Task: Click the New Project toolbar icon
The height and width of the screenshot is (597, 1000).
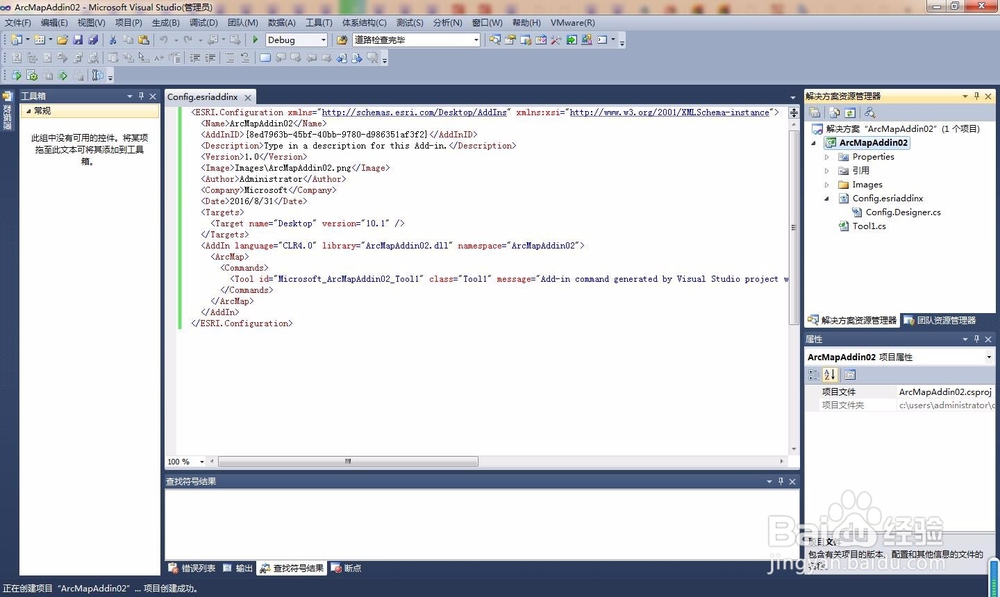Action: pyautogui.click(x=16, y=40)
